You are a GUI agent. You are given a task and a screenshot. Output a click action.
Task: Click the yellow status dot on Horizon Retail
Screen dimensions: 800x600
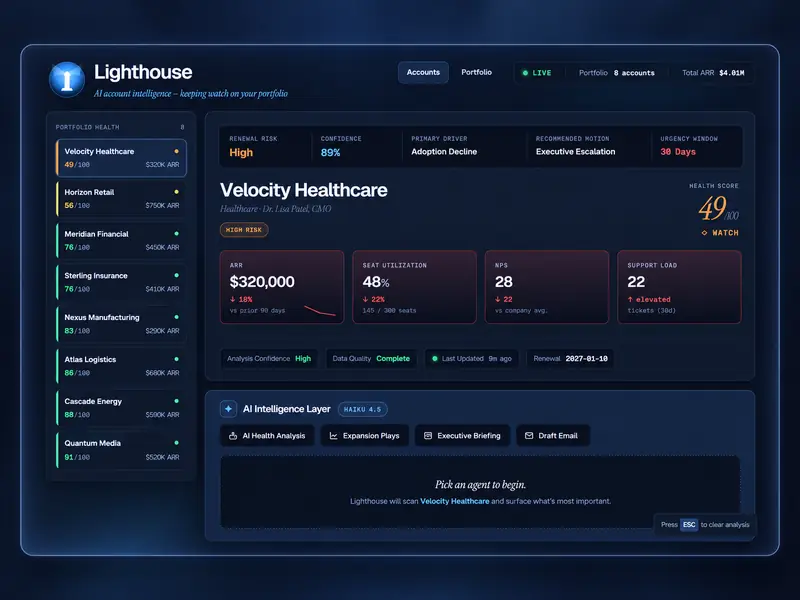[x=177, y=192]
